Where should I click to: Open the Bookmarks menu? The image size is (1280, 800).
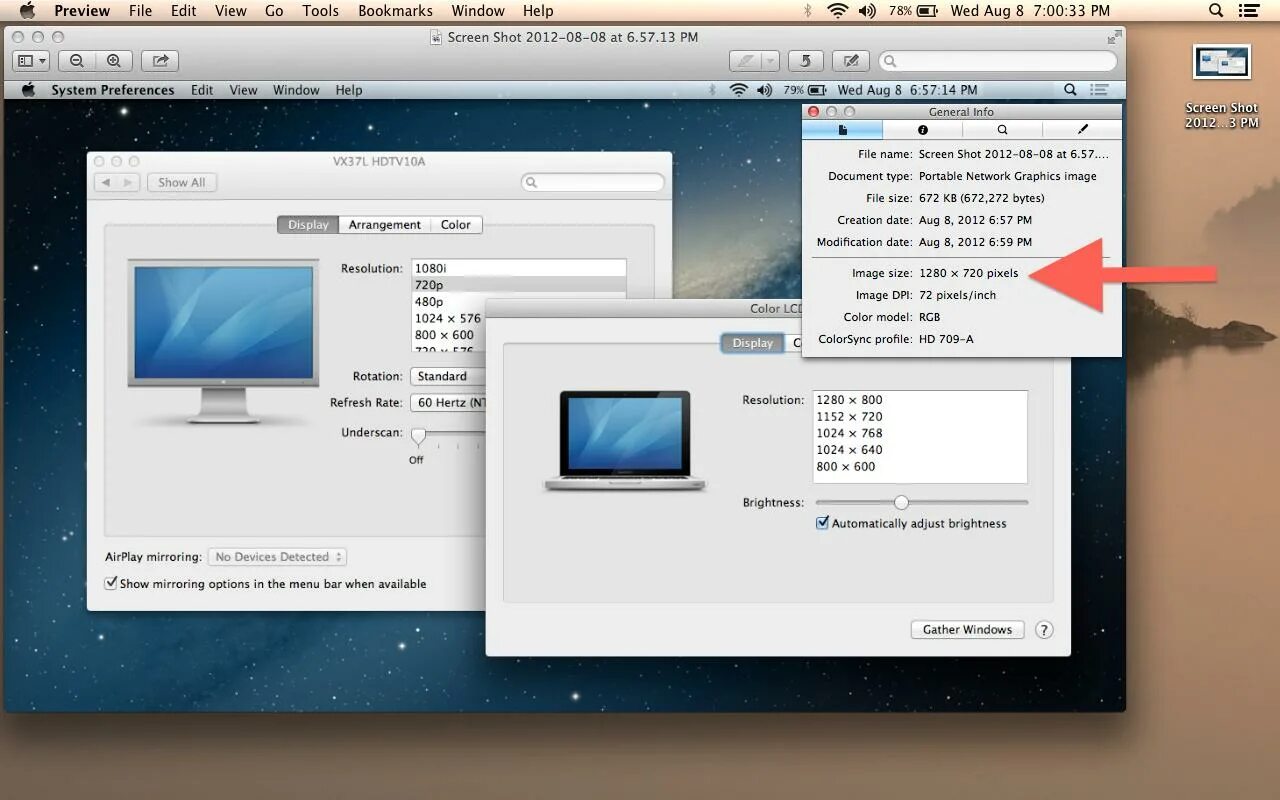[x=396, y=11]
